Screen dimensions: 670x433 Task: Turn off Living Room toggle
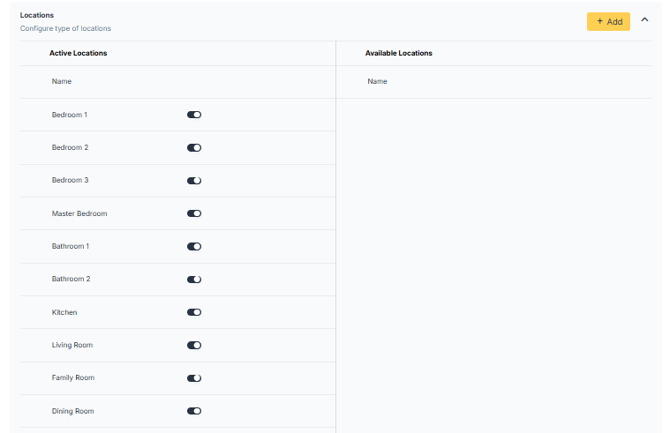[x=194, y=345]
